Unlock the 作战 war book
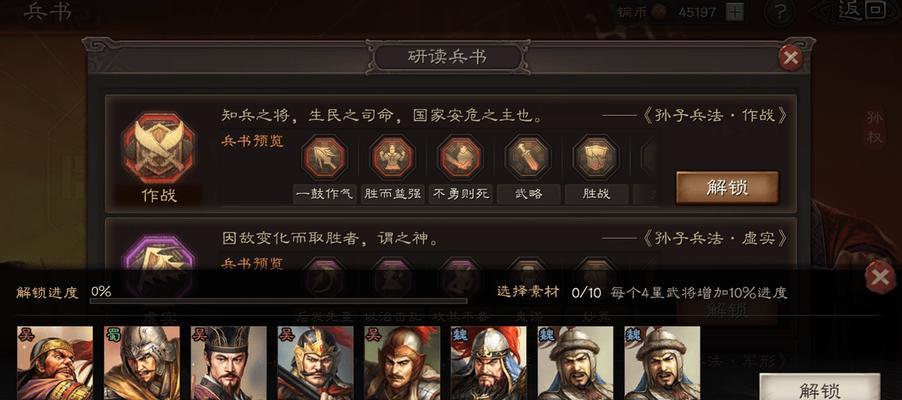 pos(727,188)
